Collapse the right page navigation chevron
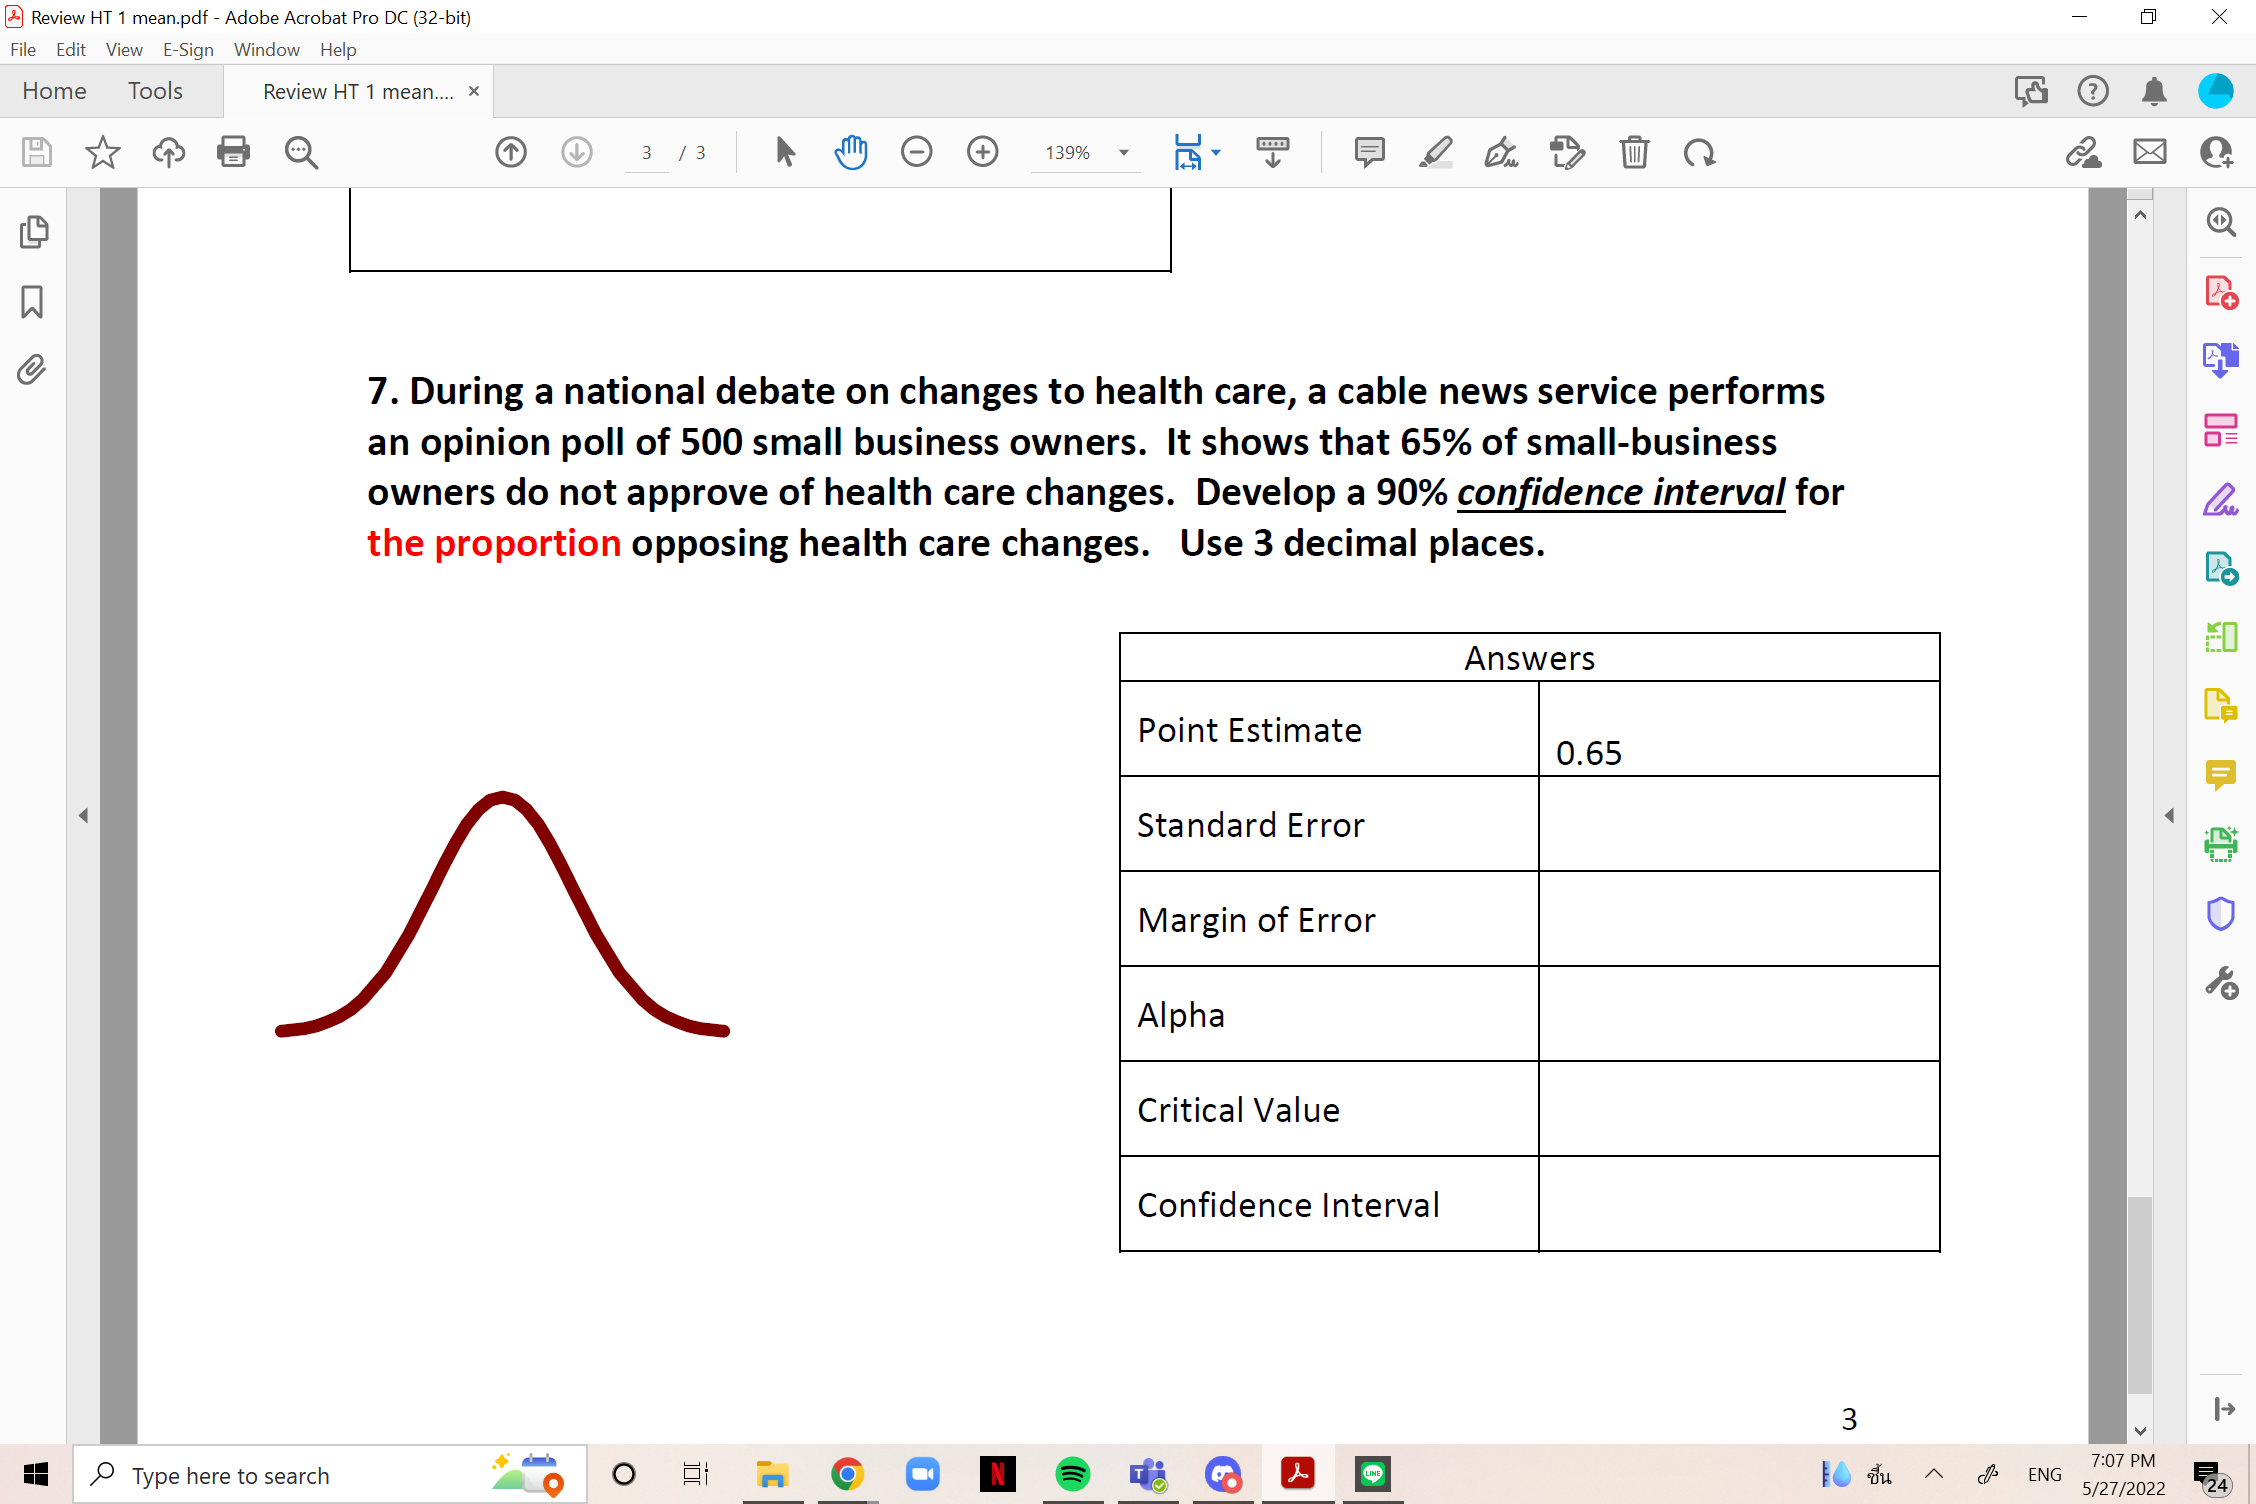 click(x=2168, y=814)
